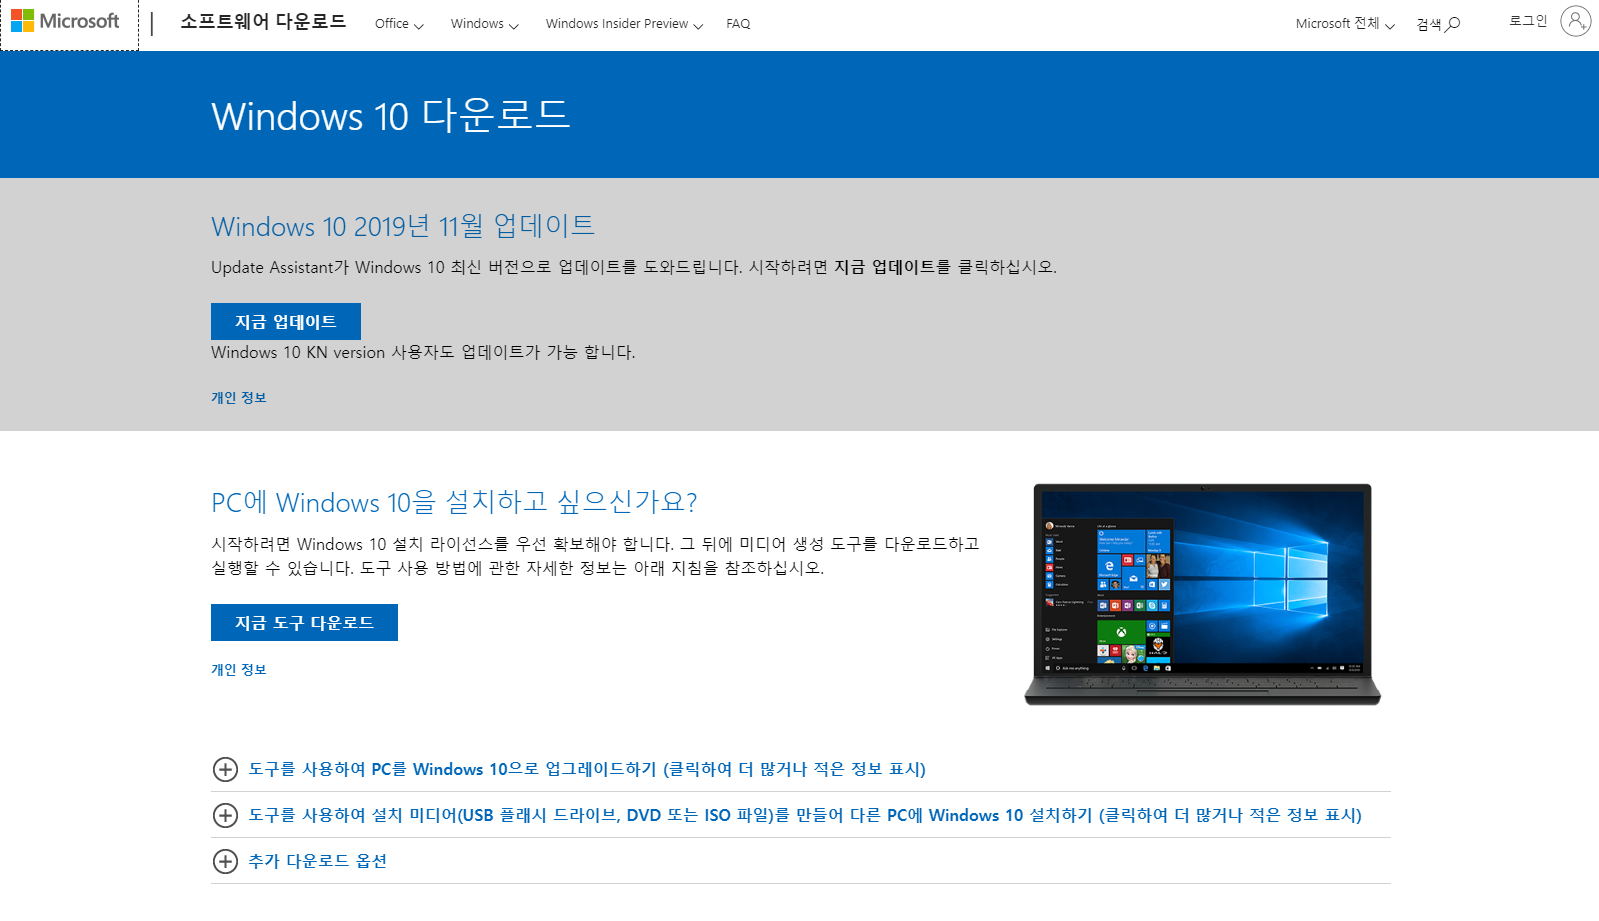This screenshot has width=1599, height=921.
Task: Open 도구를 사용하여 PC를 Windows 10으로 업그레이드하기 link
Action: pos(587,769)
